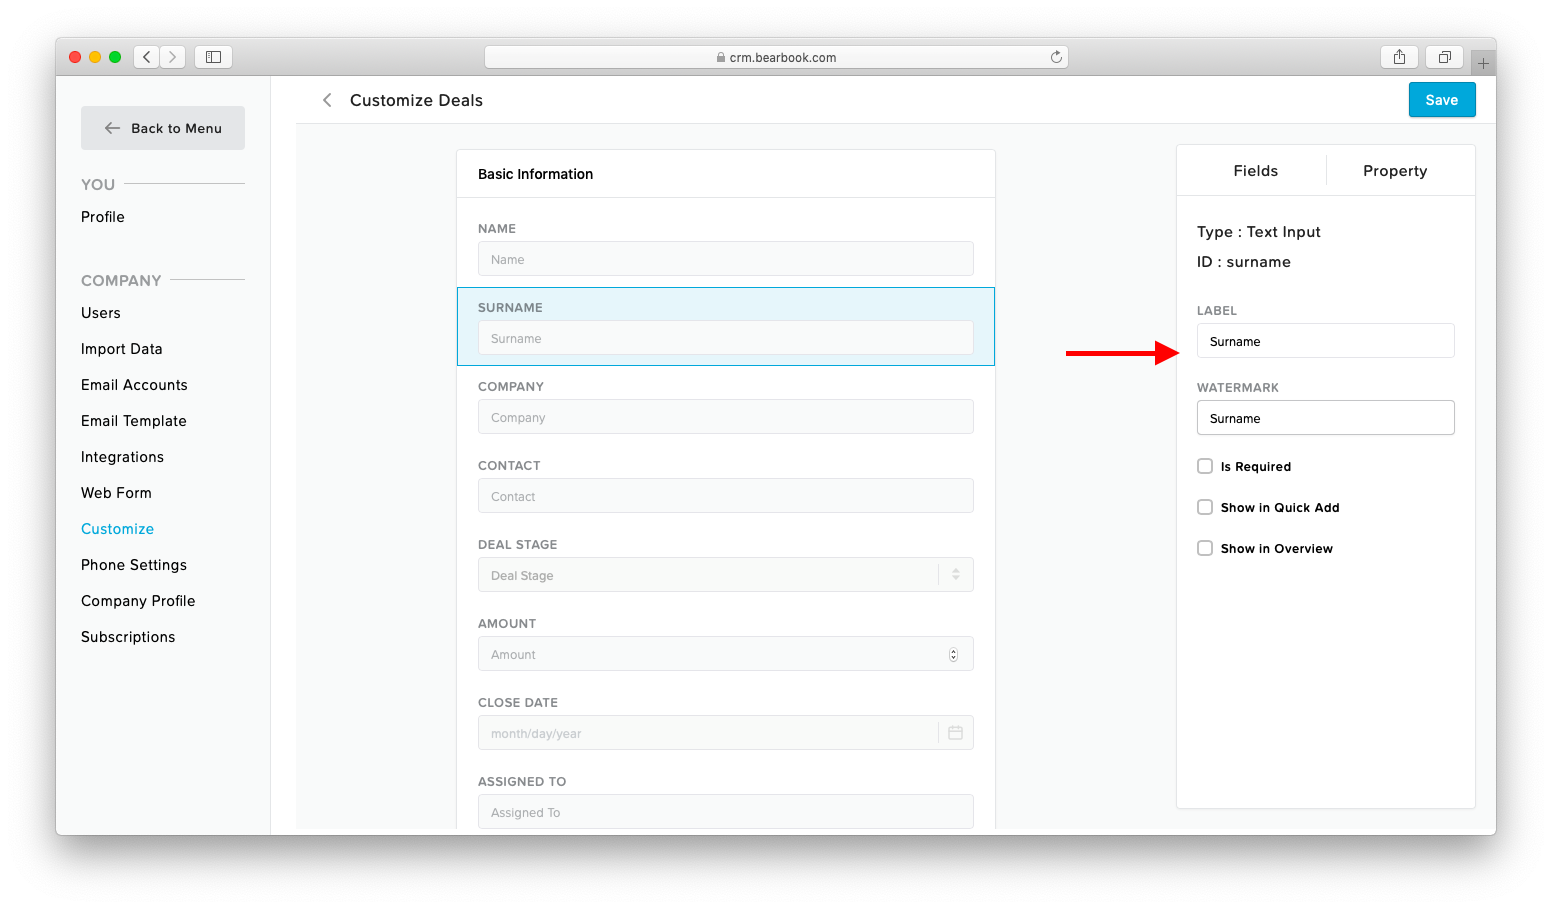
Task: Open the Close Date calendar picker icon
Action: pos(955,733)
